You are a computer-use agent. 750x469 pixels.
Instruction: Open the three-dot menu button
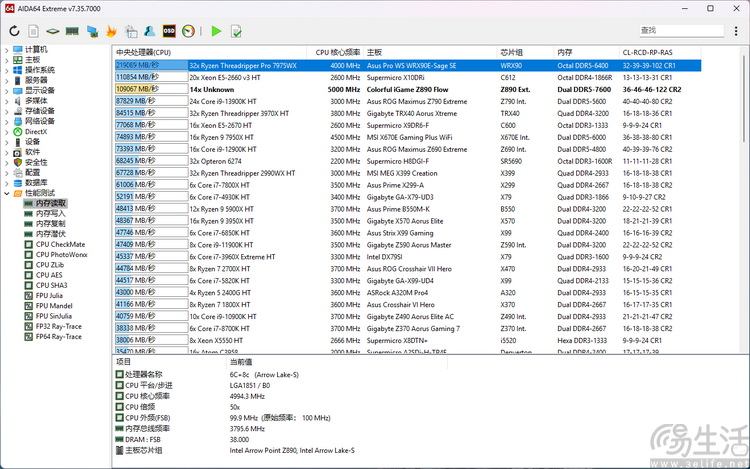[x=736, y=31]
